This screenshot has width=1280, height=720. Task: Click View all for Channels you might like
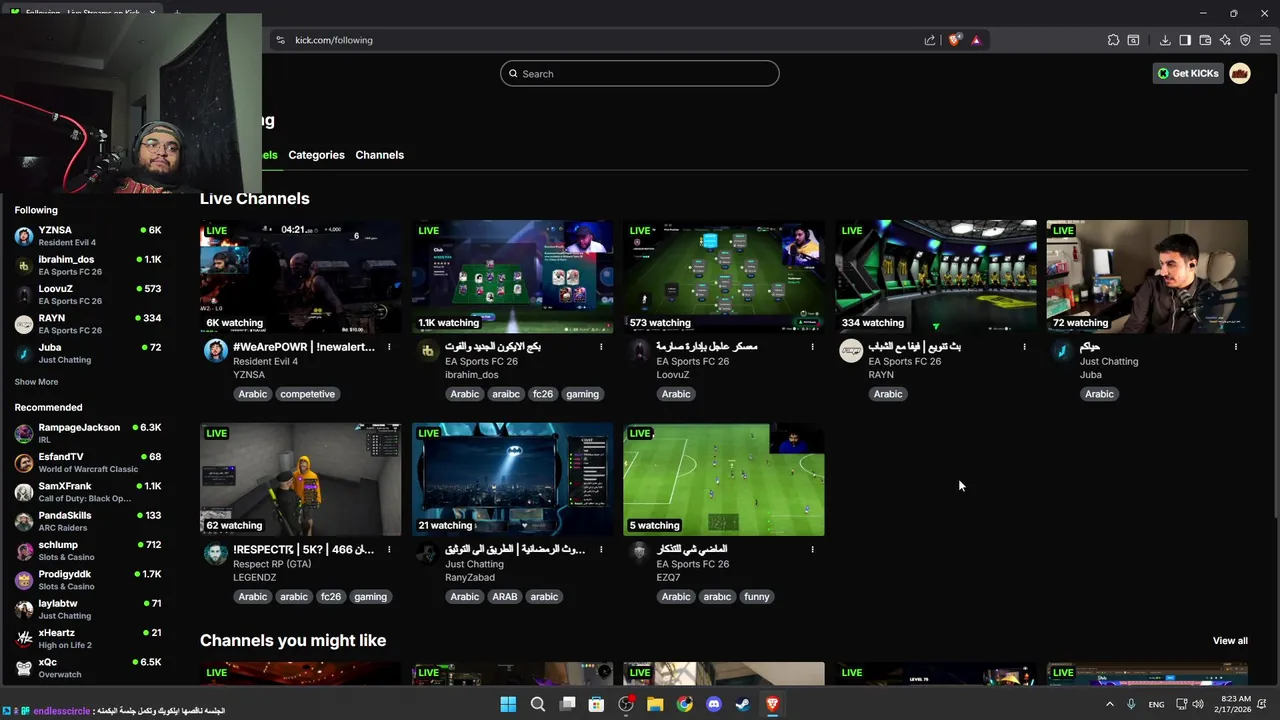point(1230,641)
